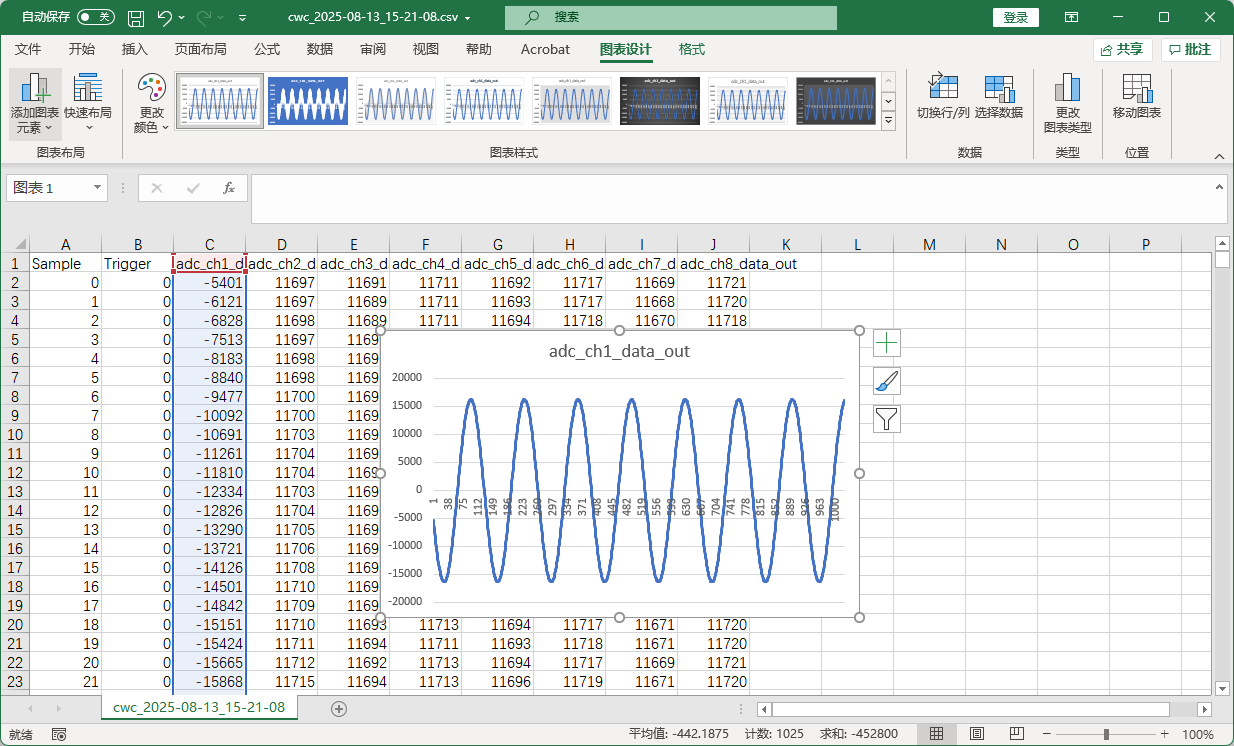Screen dimensions: 1234x746
Task: Select the blue-background chart style thumbnail
Action: (308, 101)
